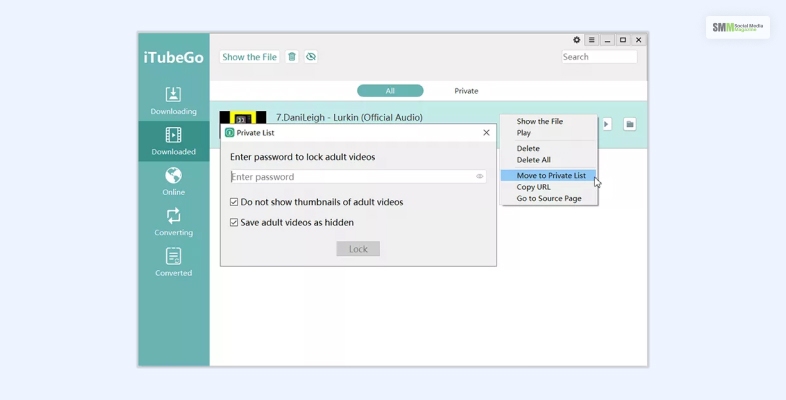This screenshot has height=400, width=786.
Task: Click the crossed-eye private mode icon
Action: (311, 57)
